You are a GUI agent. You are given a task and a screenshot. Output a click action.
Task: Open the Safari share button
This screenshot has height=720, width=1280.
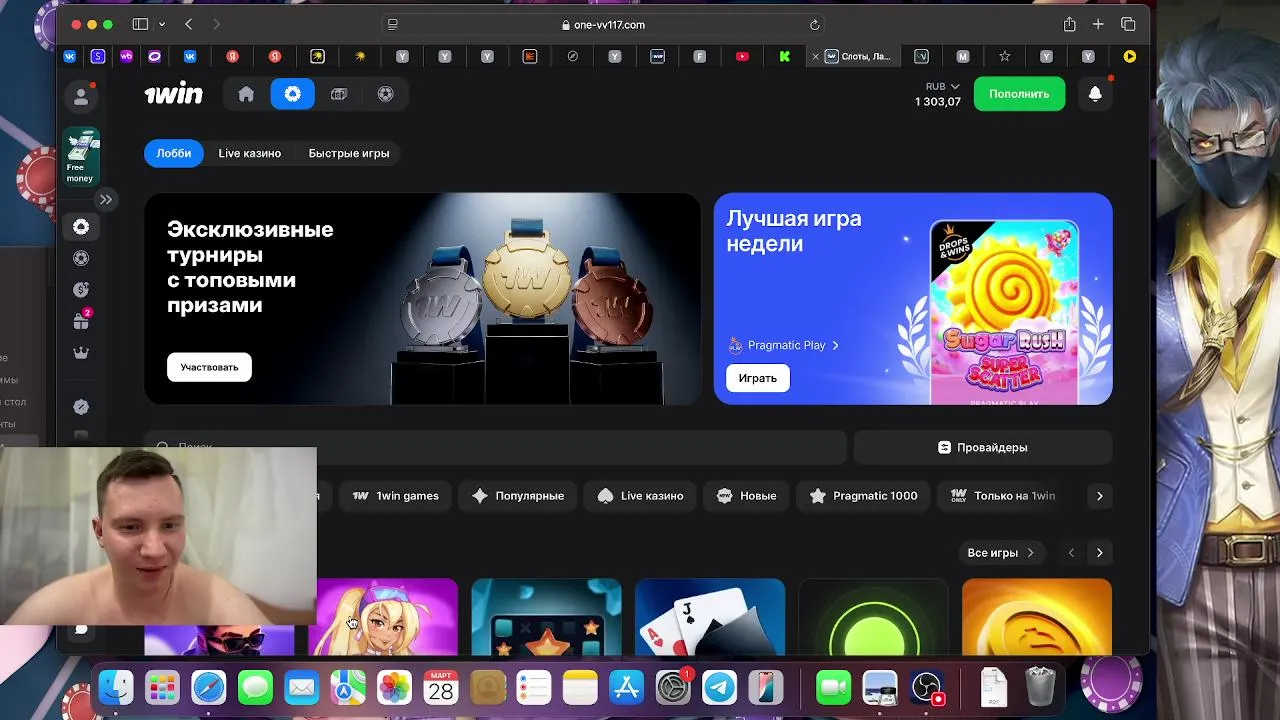(1069, 24)
